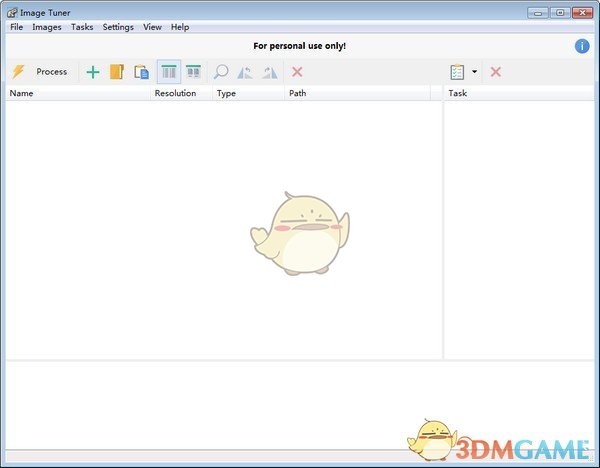Add a folder using the orange folder icon
The height and width of the screenshot is (468, 600).
pyautogui.click(x=117, y=72)
